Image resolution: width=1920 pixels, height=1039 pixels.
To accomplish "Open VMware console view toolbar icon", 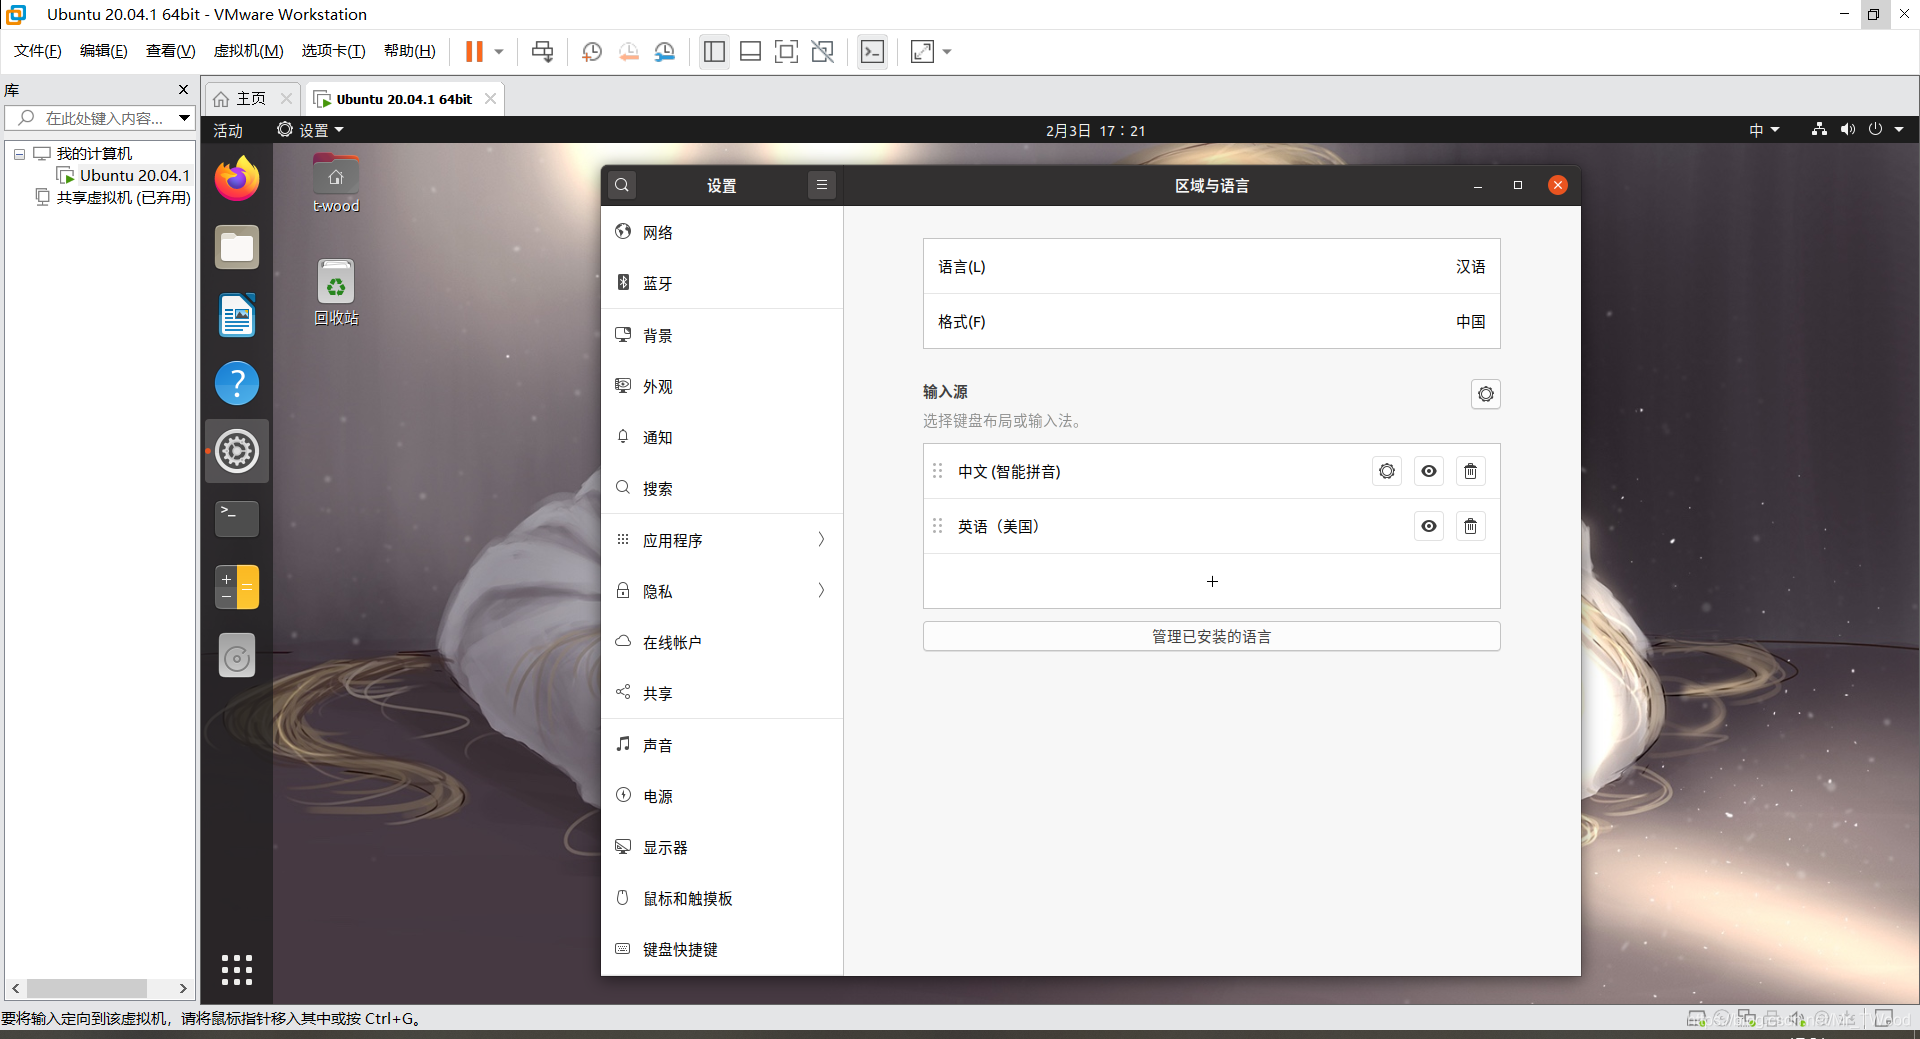I will coord(872,51).
